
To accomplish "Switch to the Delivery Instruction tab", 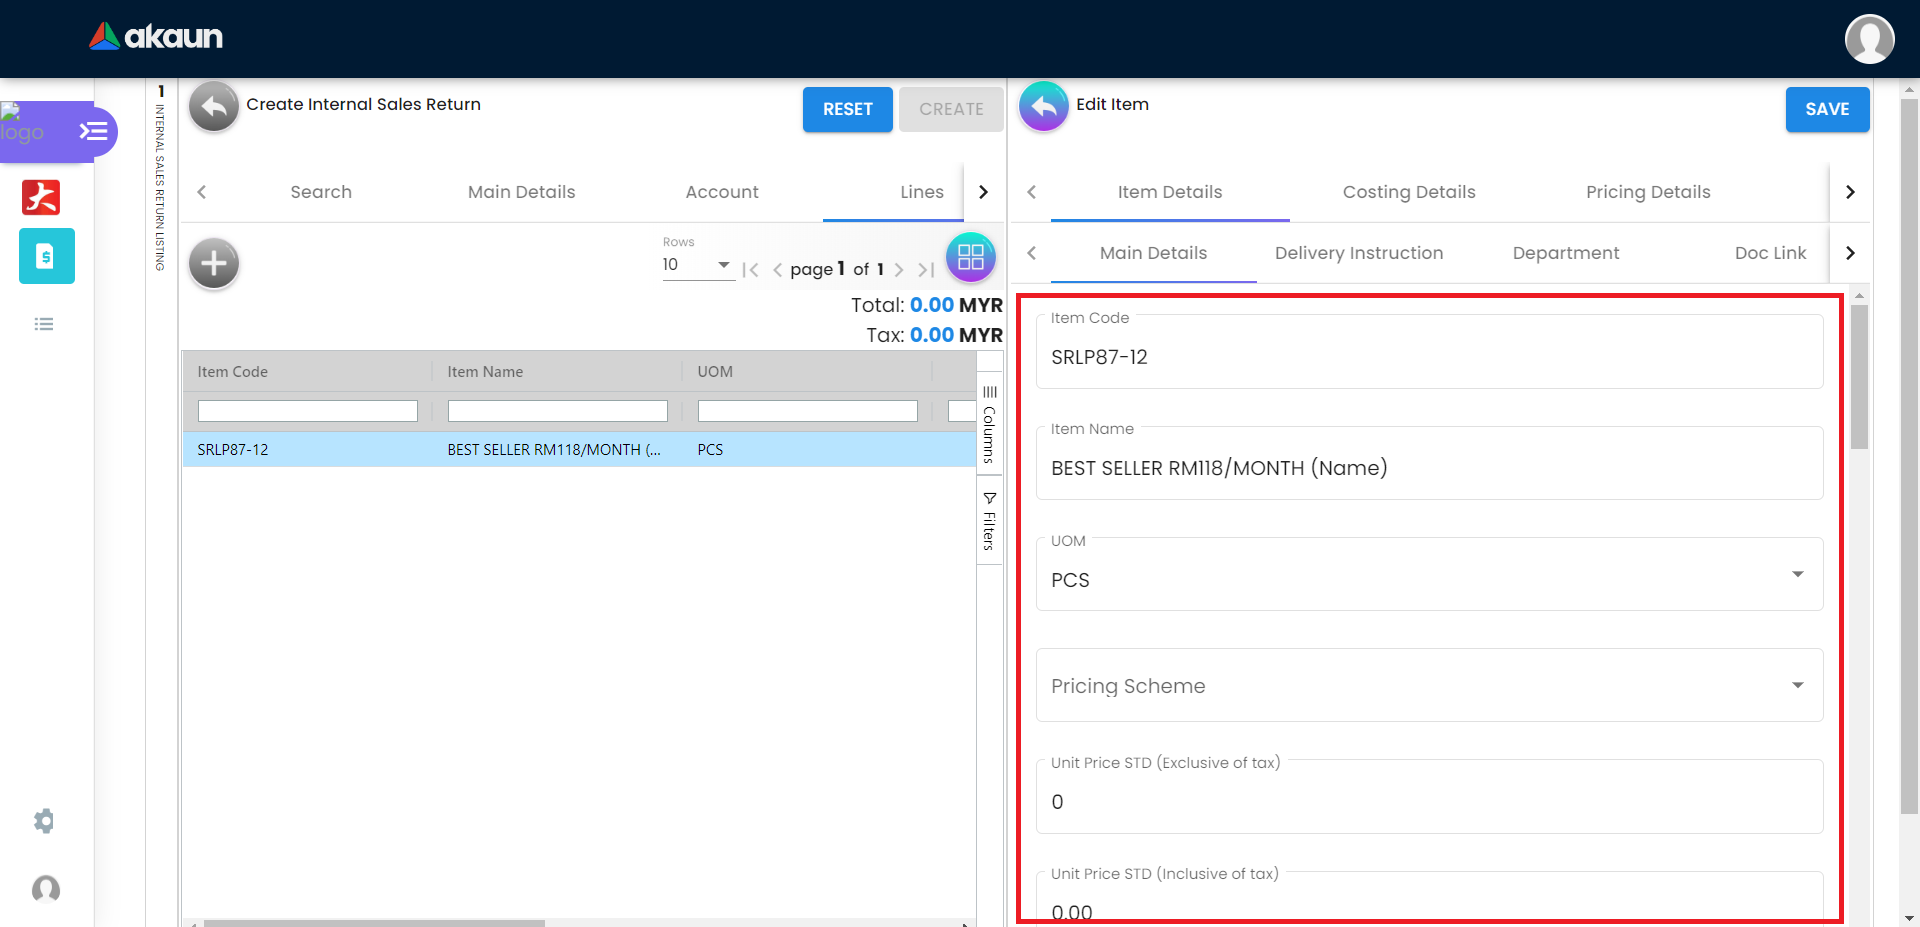I will coord(1358,253).
